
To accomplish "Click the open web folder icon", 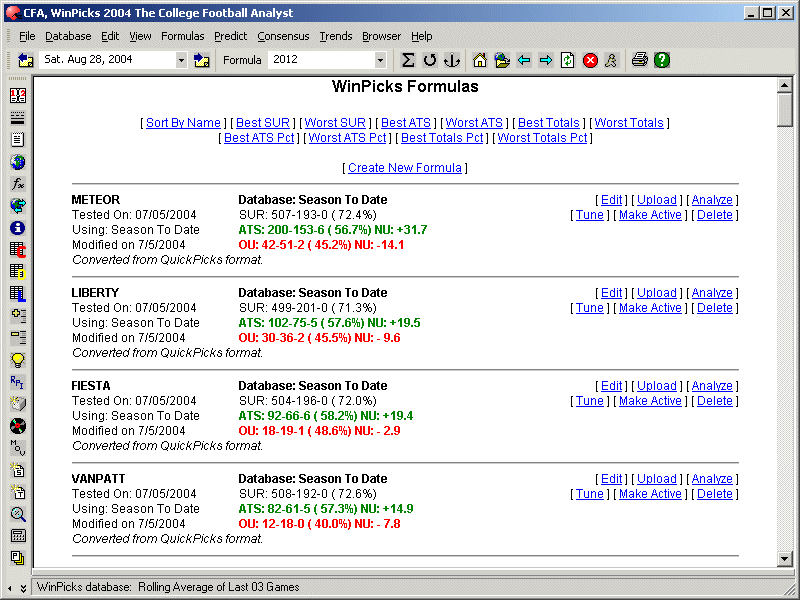I will pos(502,60).
